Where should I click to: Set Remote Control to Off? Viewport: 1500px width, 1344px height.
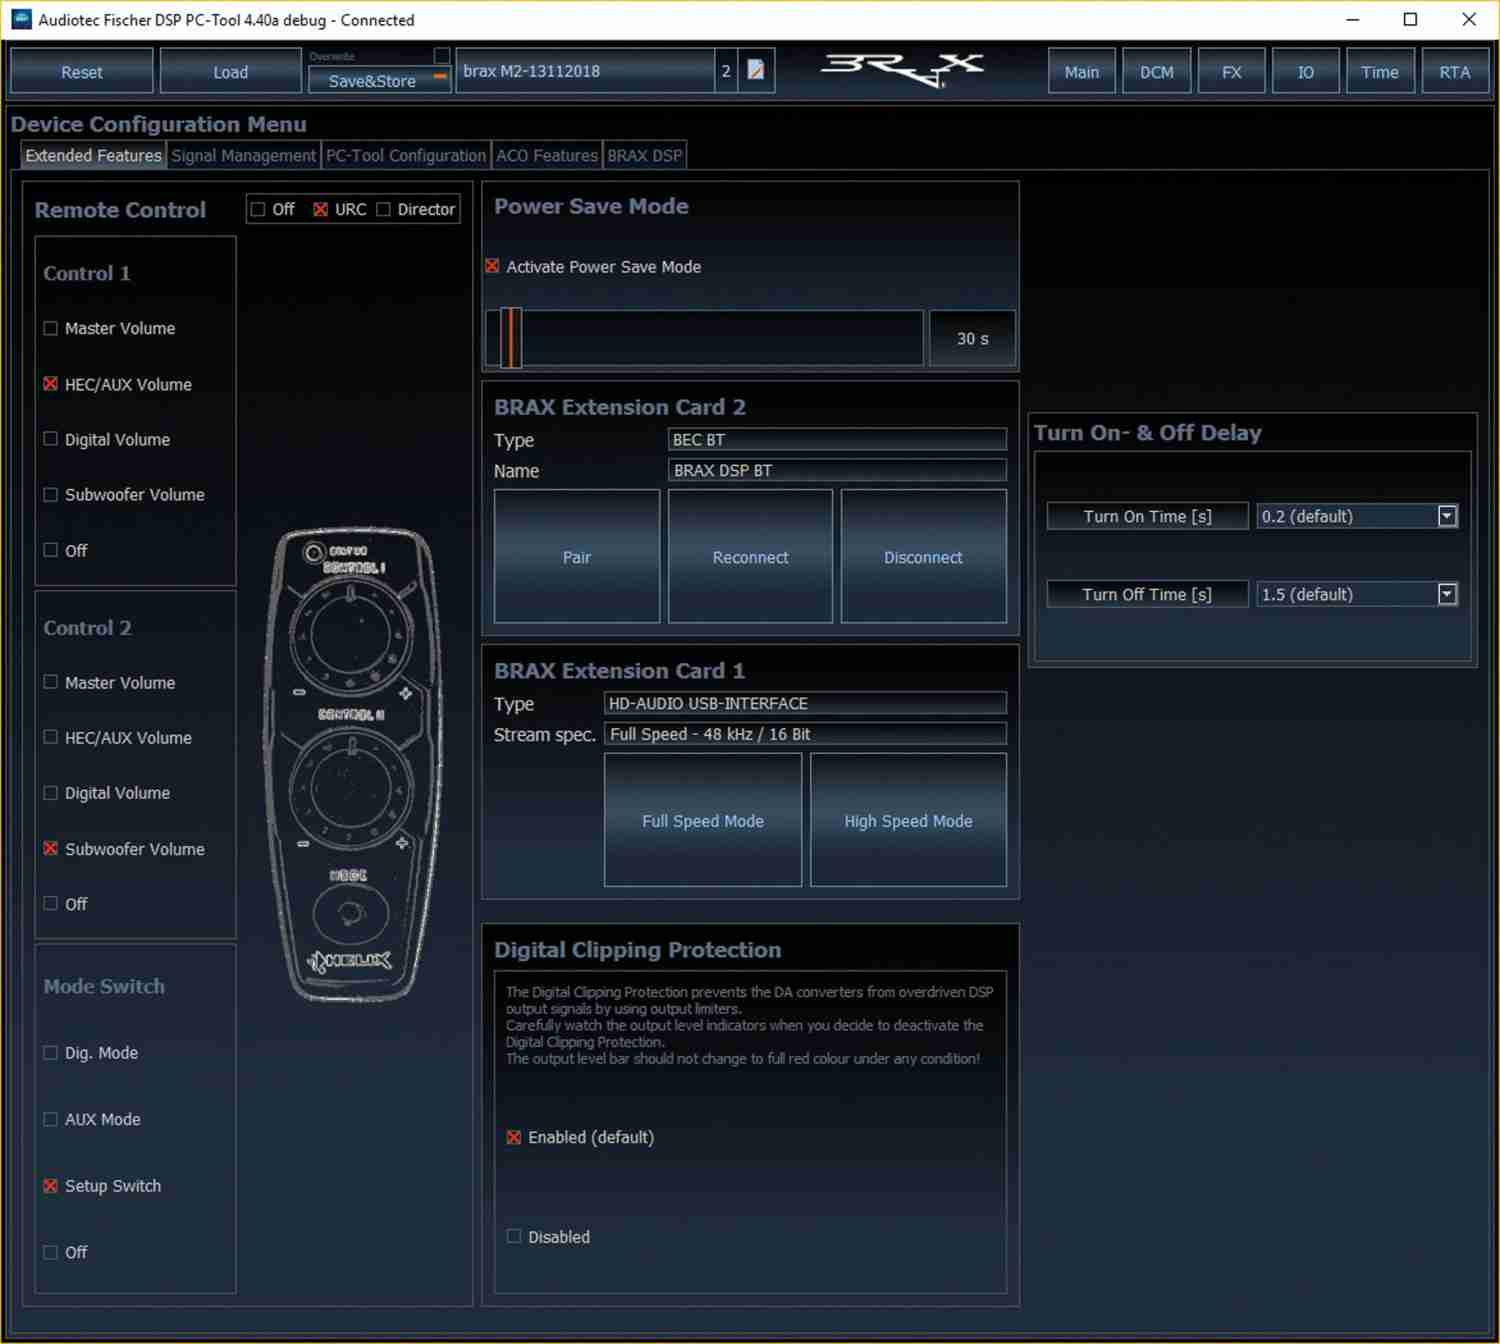(x=259, y=209)
